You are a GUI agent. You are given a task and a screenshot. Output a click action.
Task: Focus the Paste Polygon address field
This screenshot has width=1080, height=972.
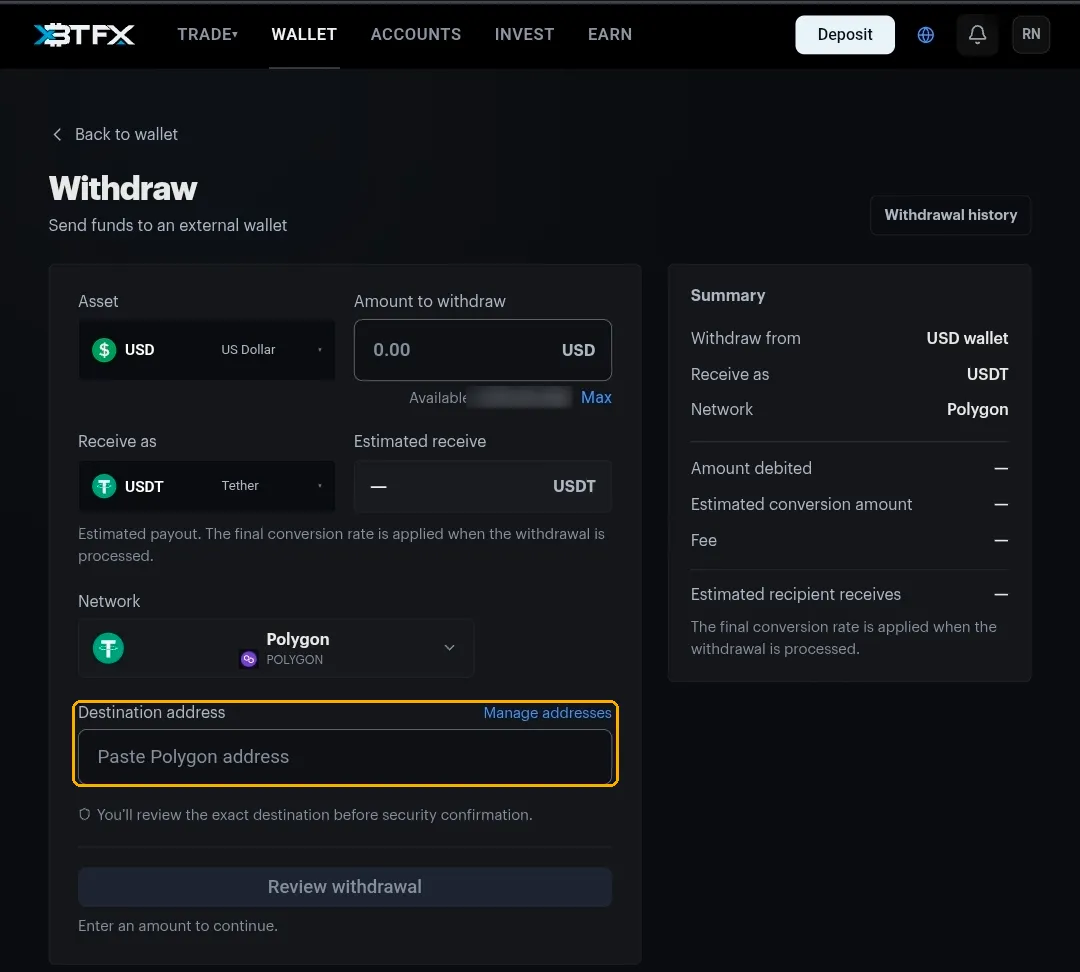[344, 756]
